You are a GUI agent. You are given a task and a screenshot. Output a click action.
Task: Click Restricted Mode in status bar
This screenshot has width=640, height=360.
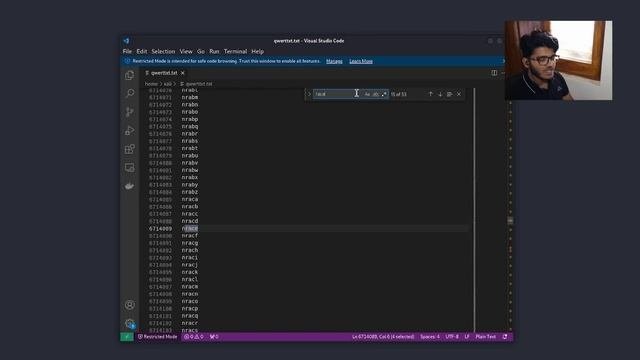click(x=158, y=337)
